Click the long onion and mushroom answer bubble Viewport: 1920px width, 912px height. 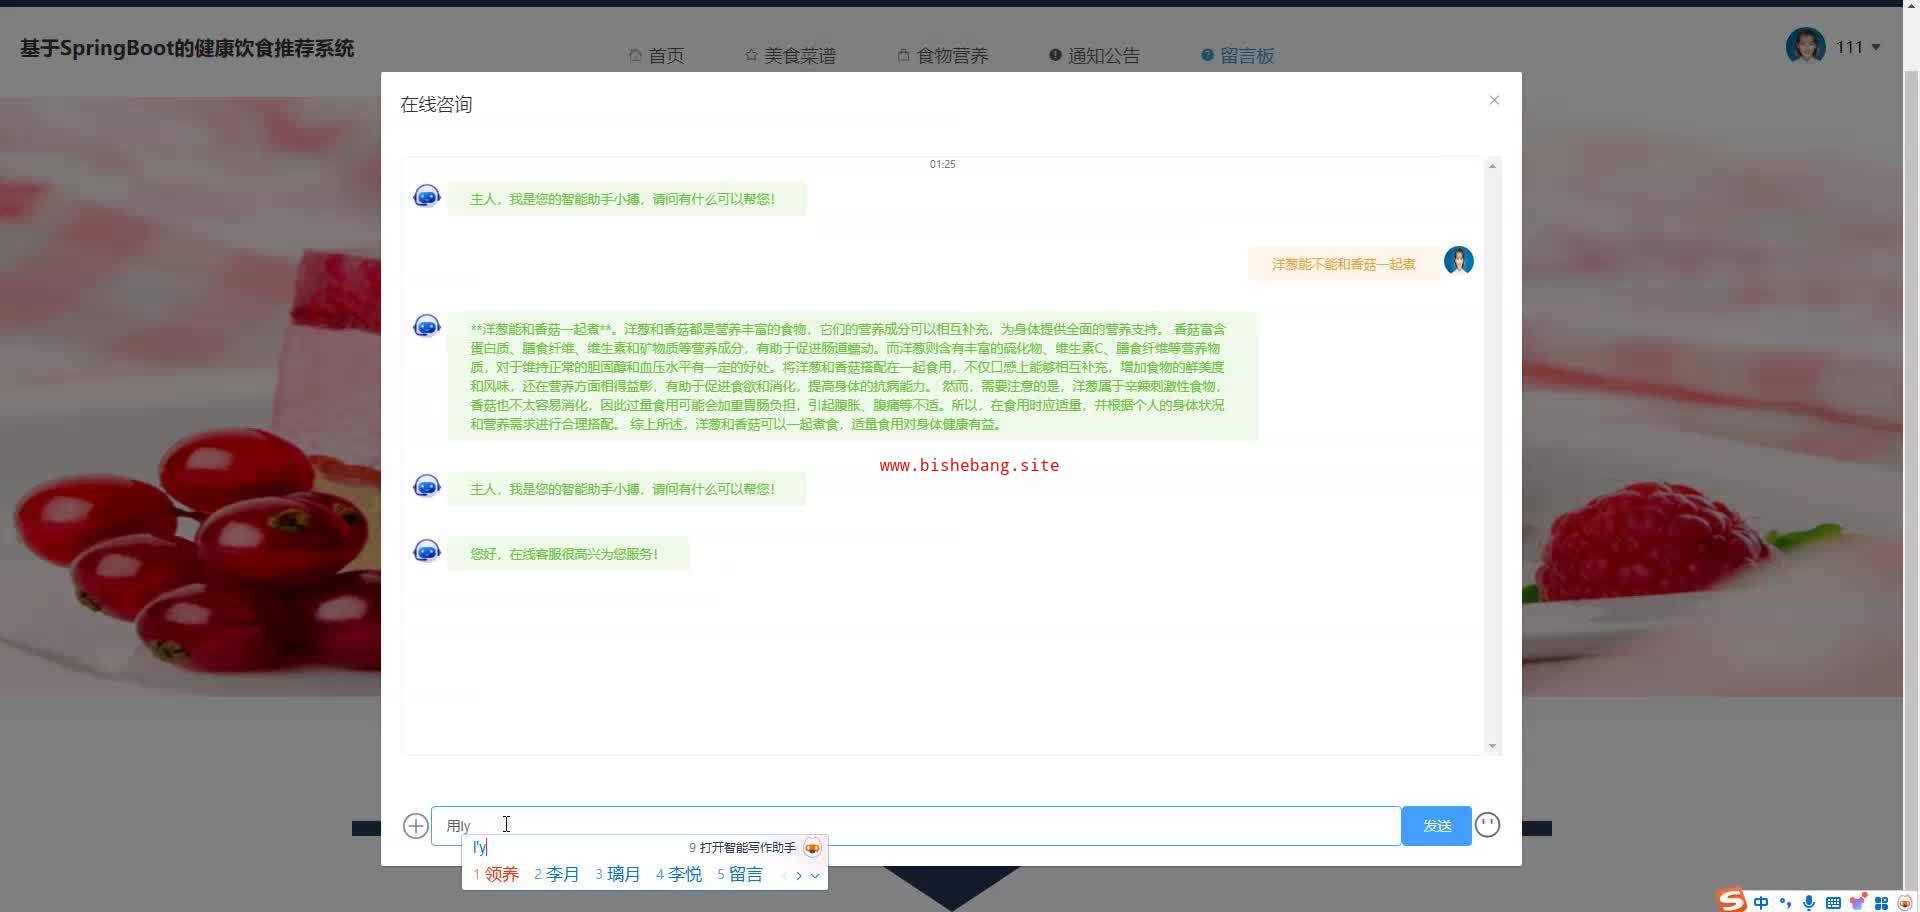853,376
